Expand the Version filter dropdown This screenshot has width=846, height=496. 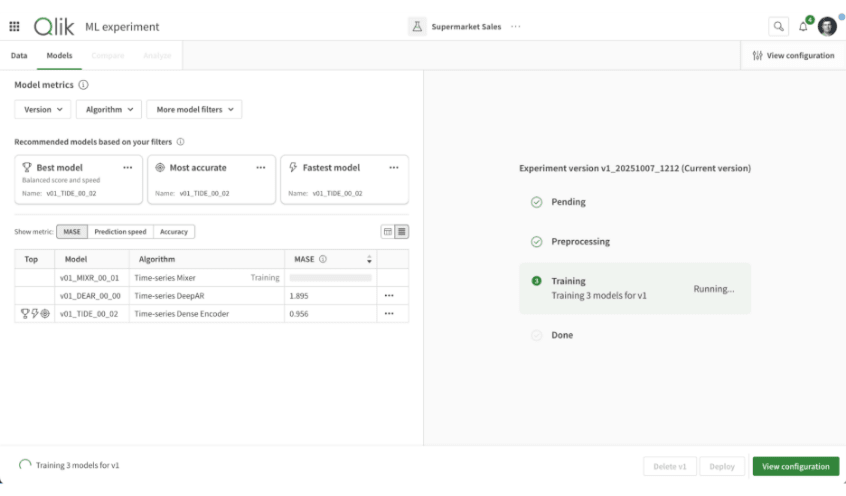click(43, 110)
